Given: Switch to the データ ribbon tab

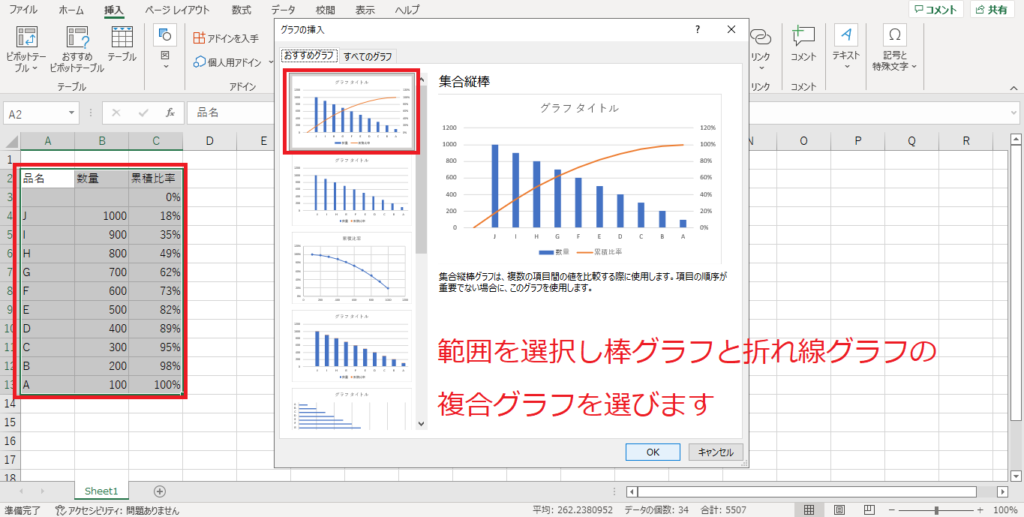Looking at the screenshot, I should click(283, 10).
